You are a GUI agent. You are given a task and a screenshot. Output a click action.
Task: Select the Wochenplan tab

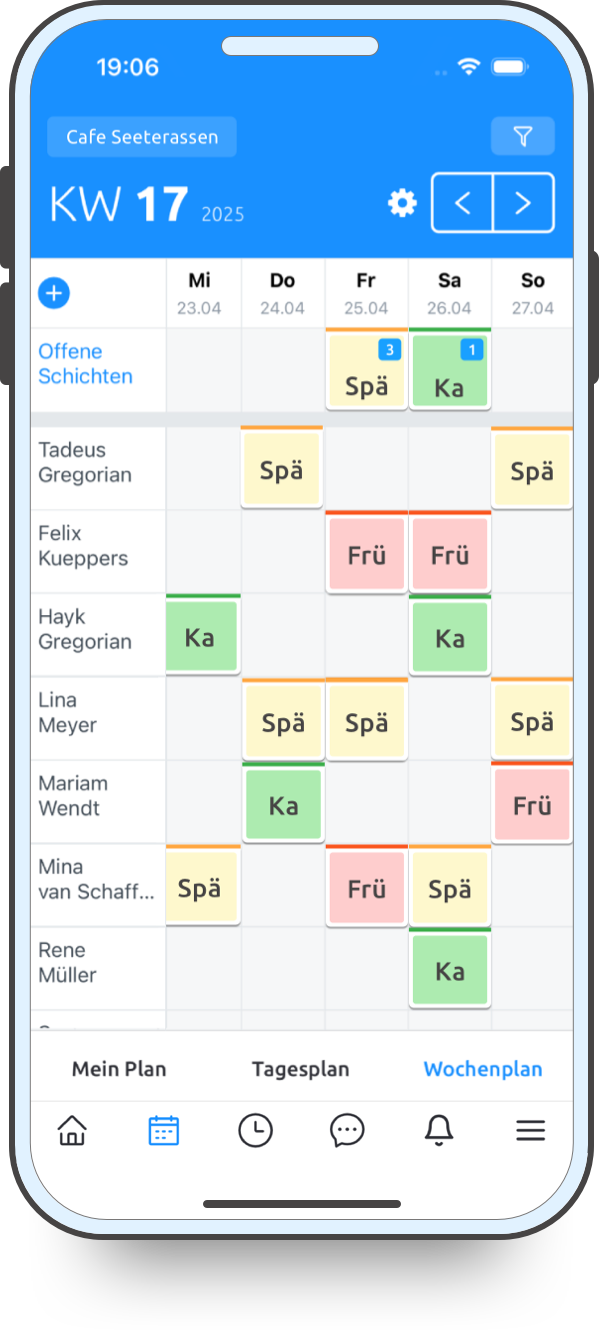coord(483,1069)
